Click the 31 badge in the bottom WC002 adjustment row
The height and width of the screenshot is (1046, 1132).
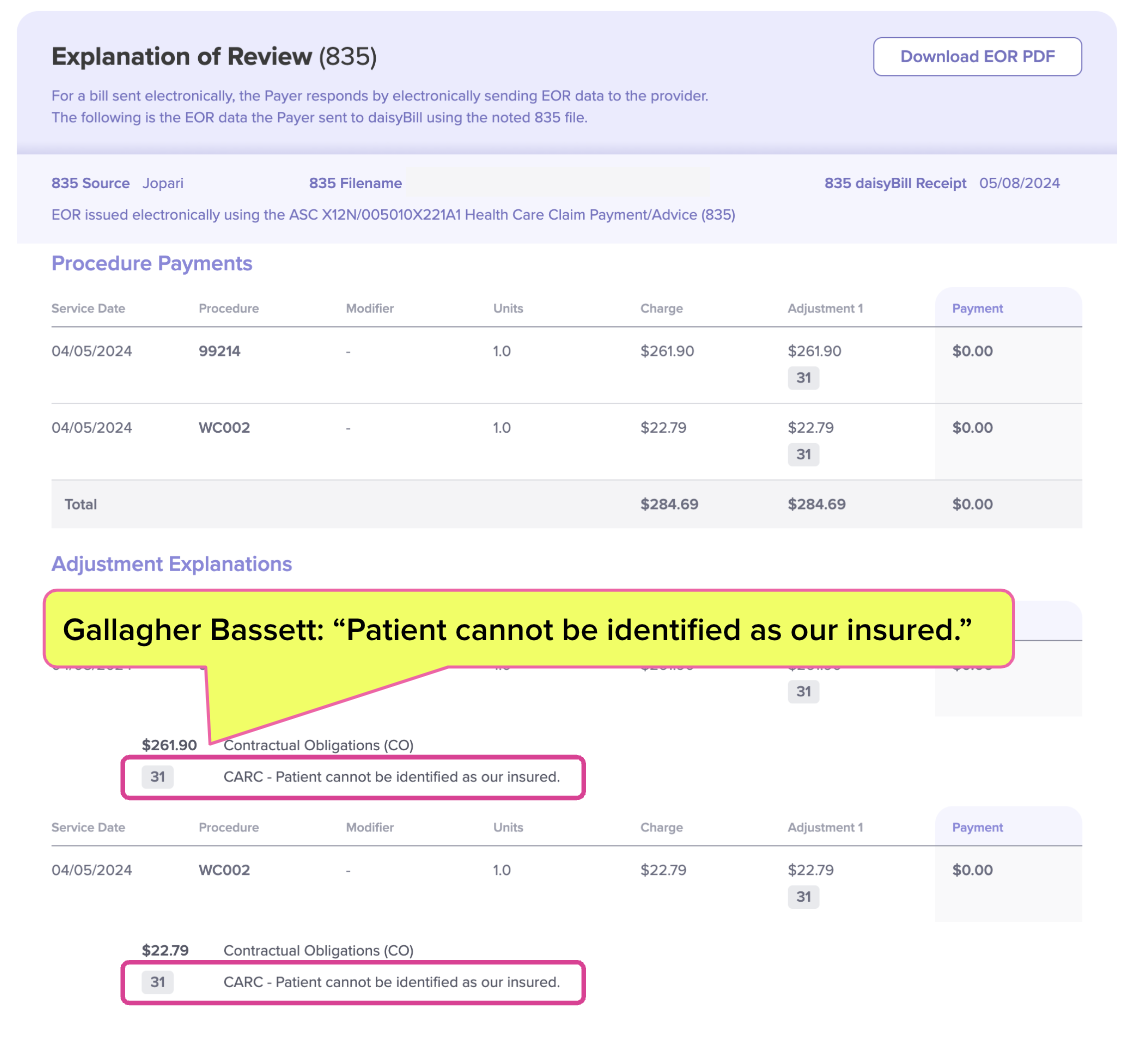[803, 897]
